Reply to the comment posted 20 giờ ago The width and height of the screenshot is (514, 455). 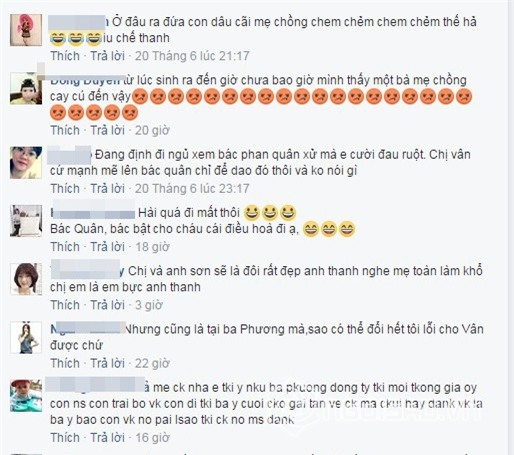pos(108,130)
